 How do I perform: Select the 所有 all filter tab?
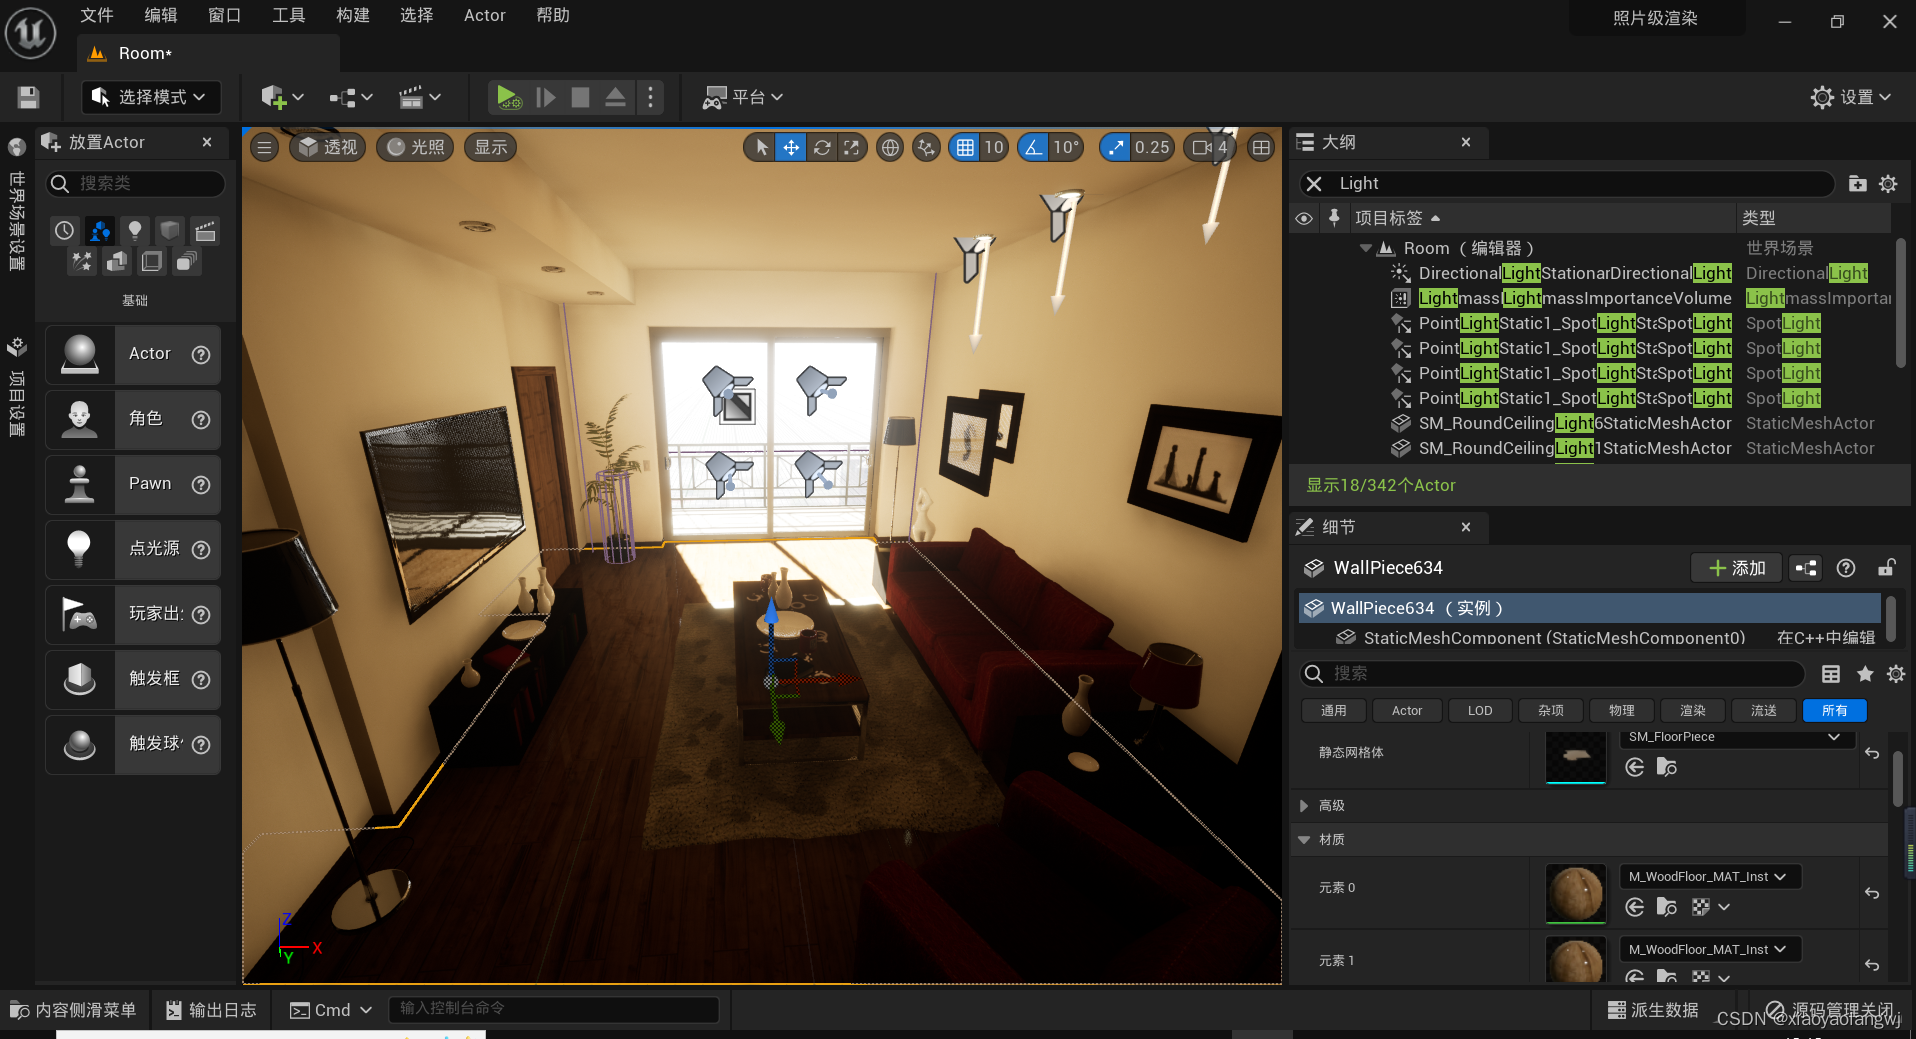[1835, 711]
